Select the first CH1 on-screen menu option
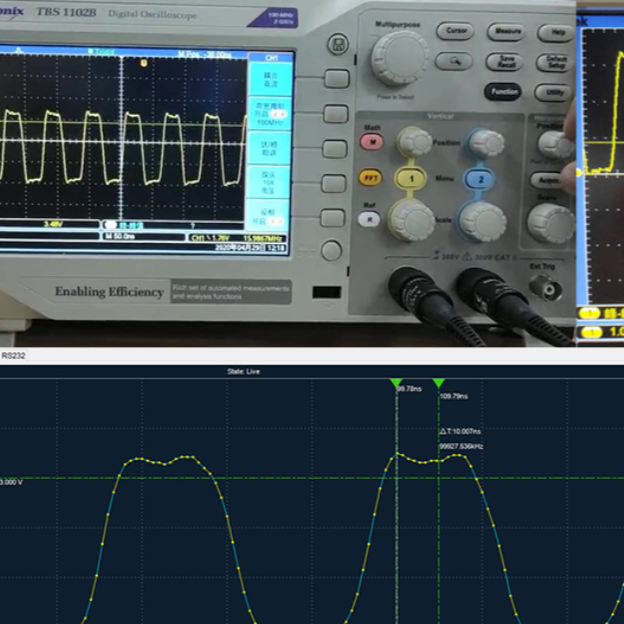The width and height of the screenshot is (624, 624). 270,80
